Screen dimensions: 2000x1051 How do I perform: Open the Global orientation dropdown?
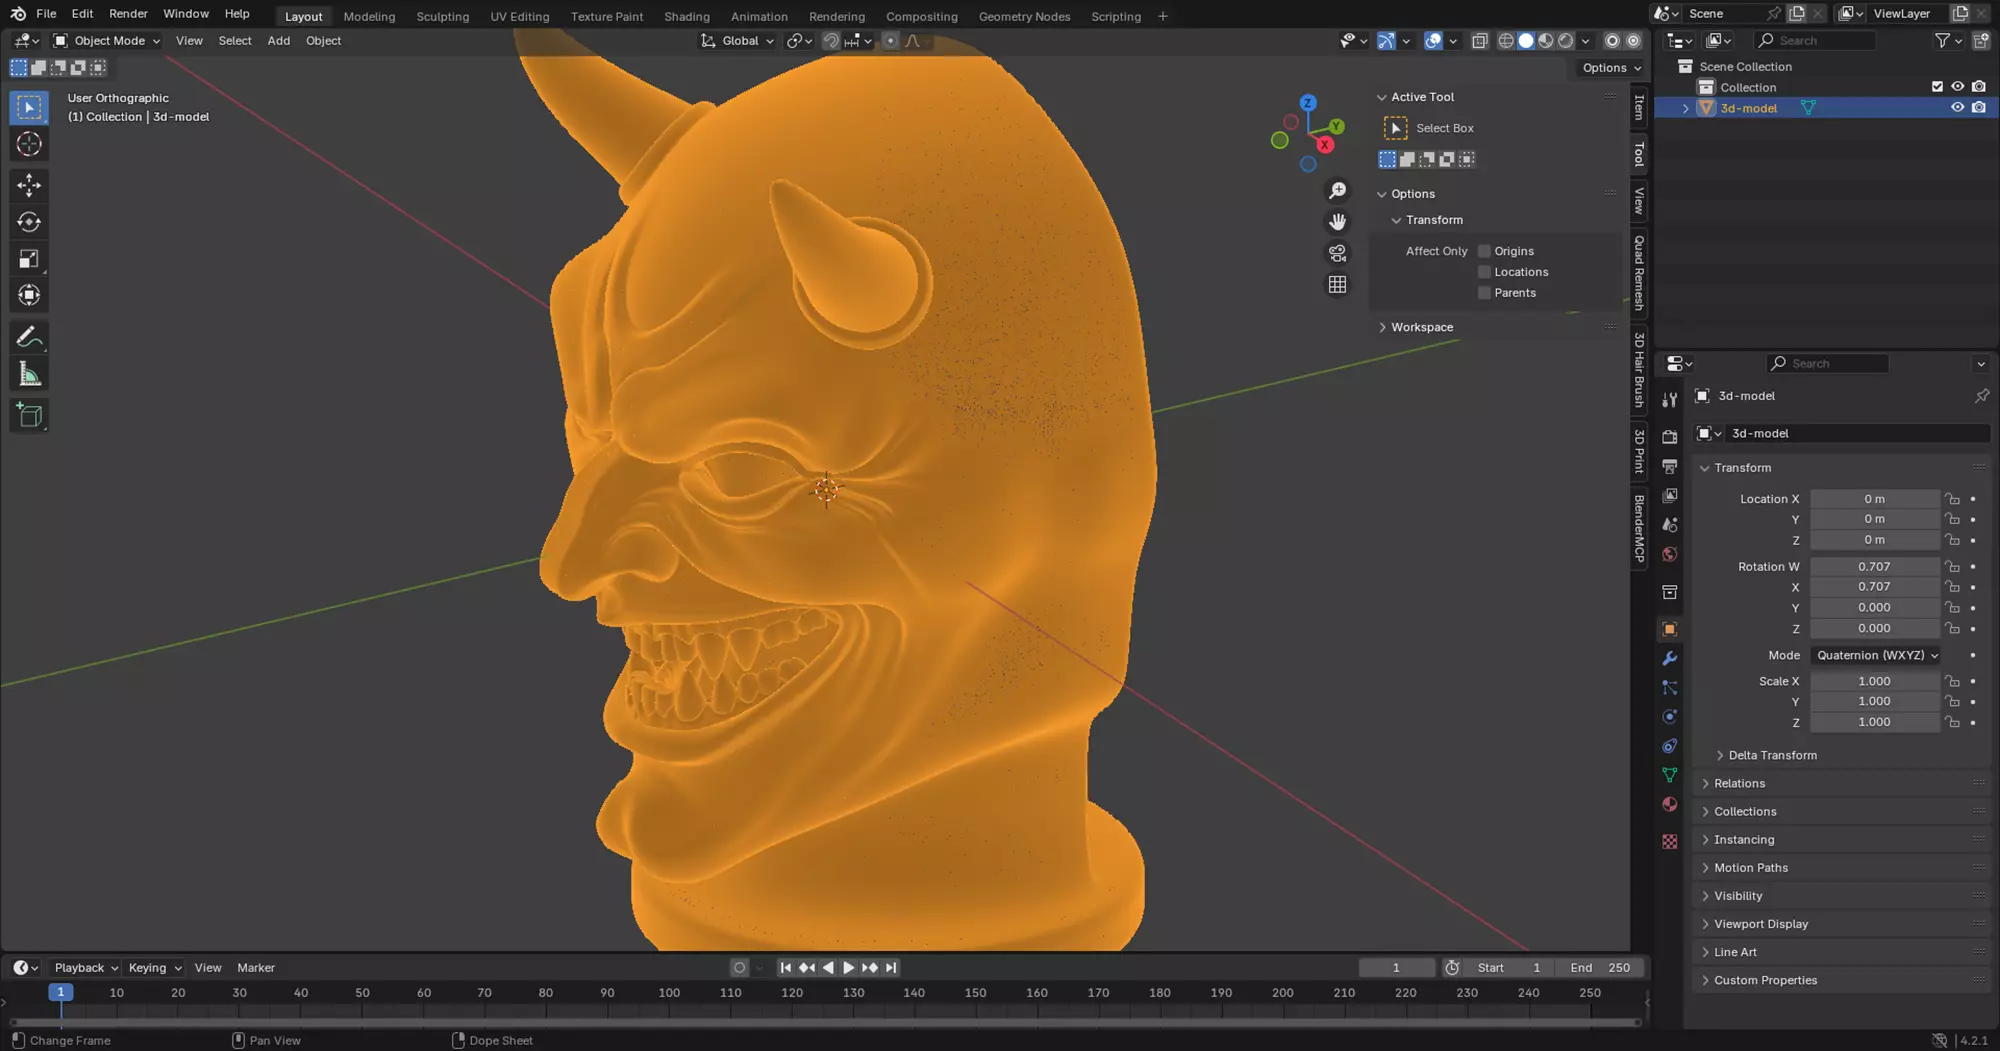pos(737,41)
